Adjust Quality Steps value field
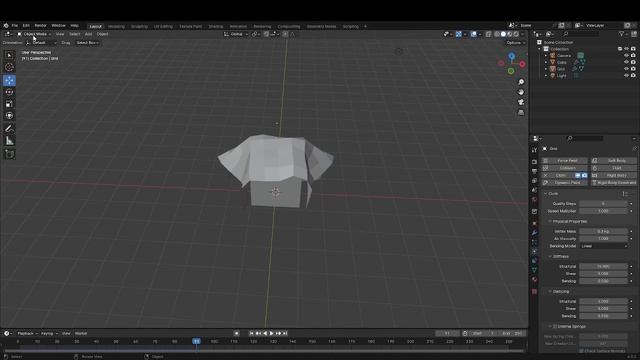 coord(603,204)
